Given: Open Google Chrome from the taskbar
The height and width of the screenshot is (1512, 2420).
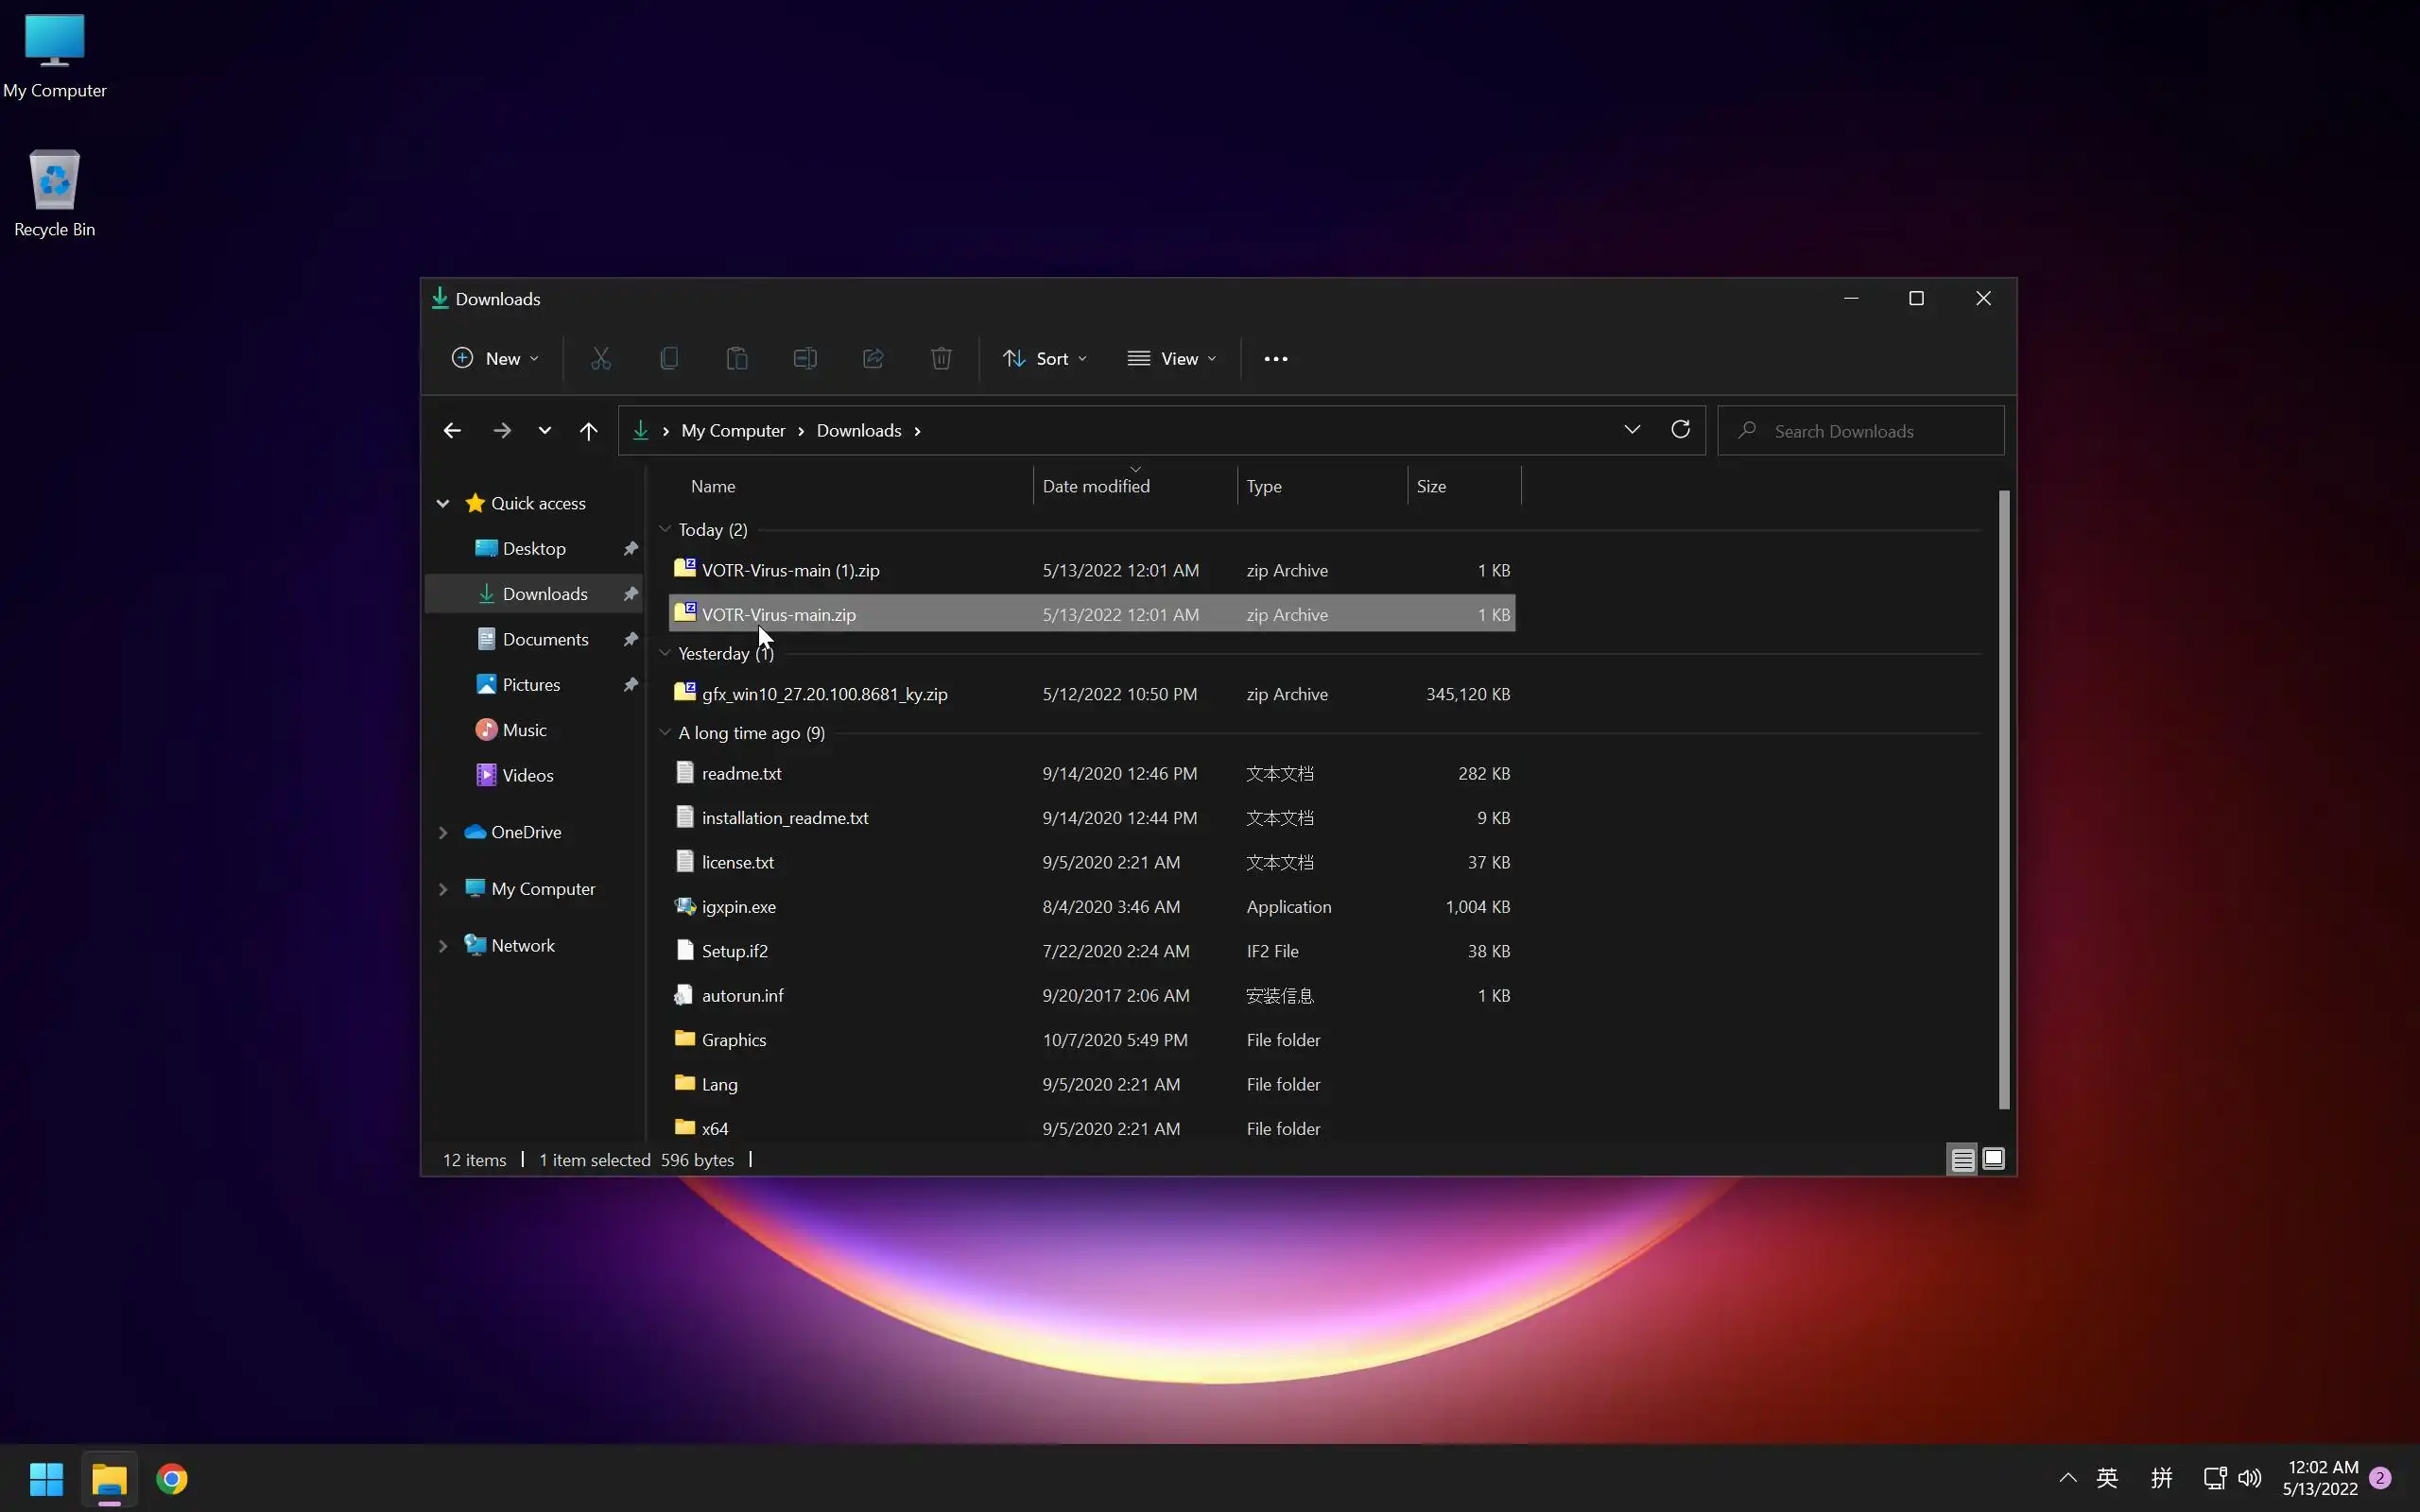Looking at the screenshot, I should [172, 1478].
